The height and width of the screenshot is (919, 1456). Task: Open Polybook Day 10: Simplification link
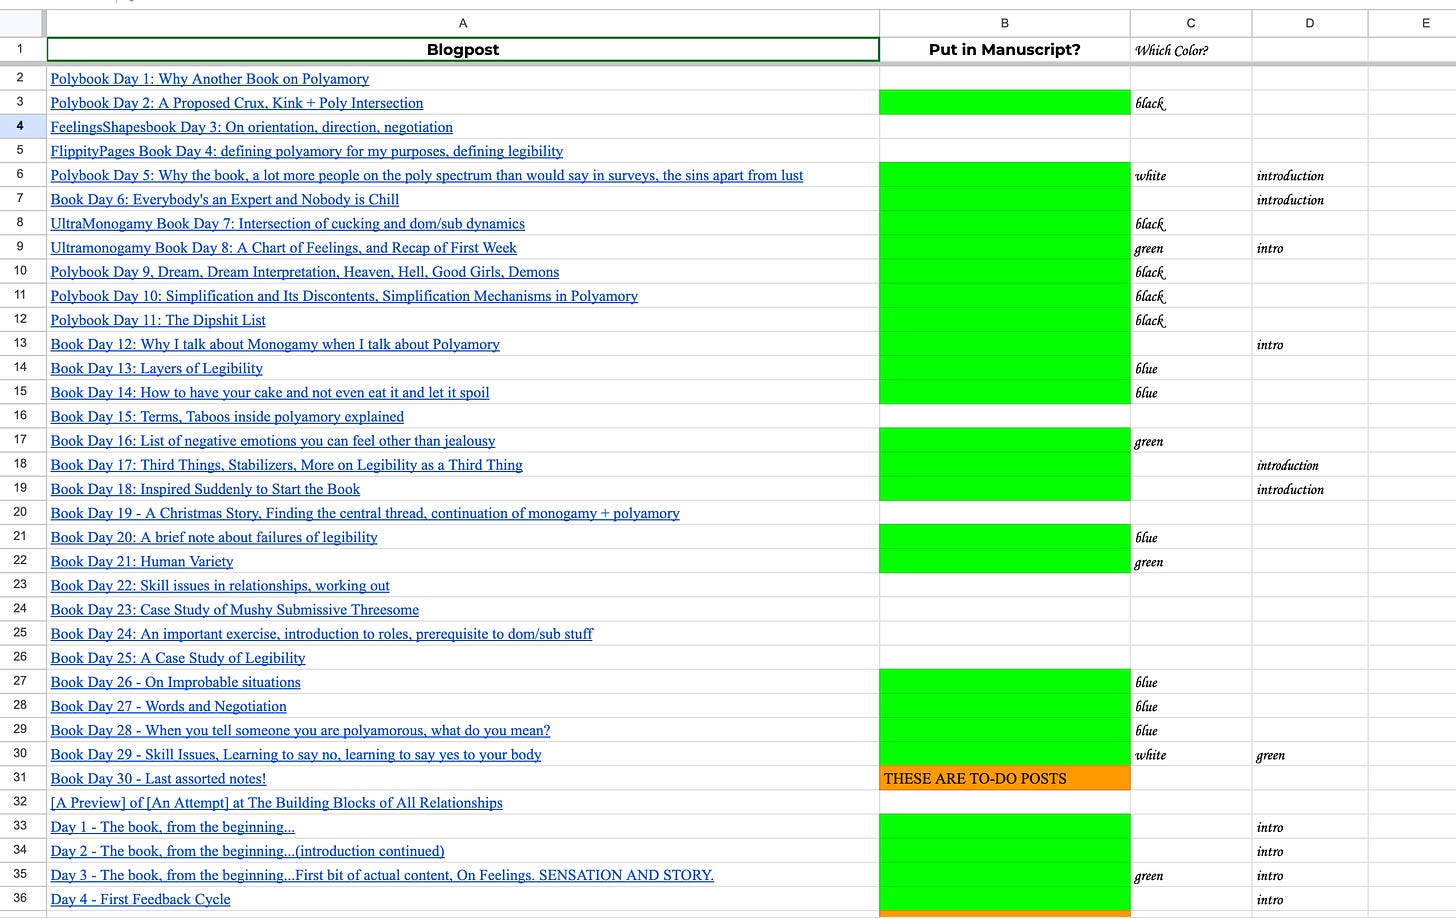tap(344, 296)
